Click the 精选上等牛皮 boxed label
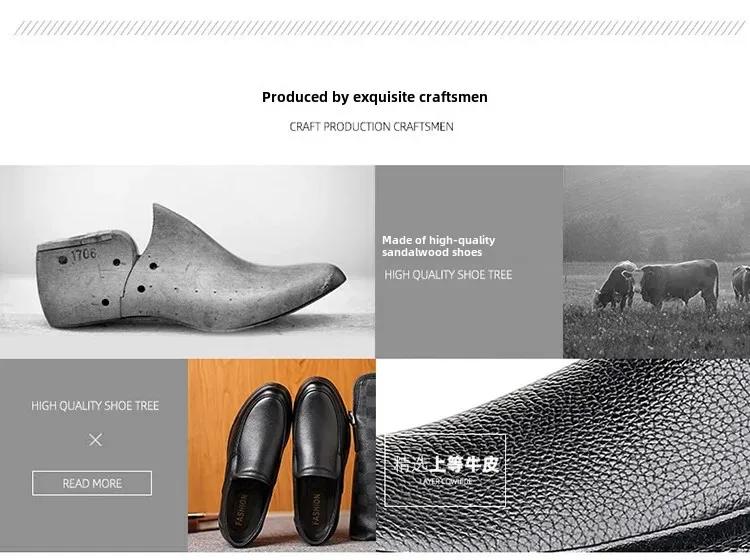750x560 pixels. point(445,470)
